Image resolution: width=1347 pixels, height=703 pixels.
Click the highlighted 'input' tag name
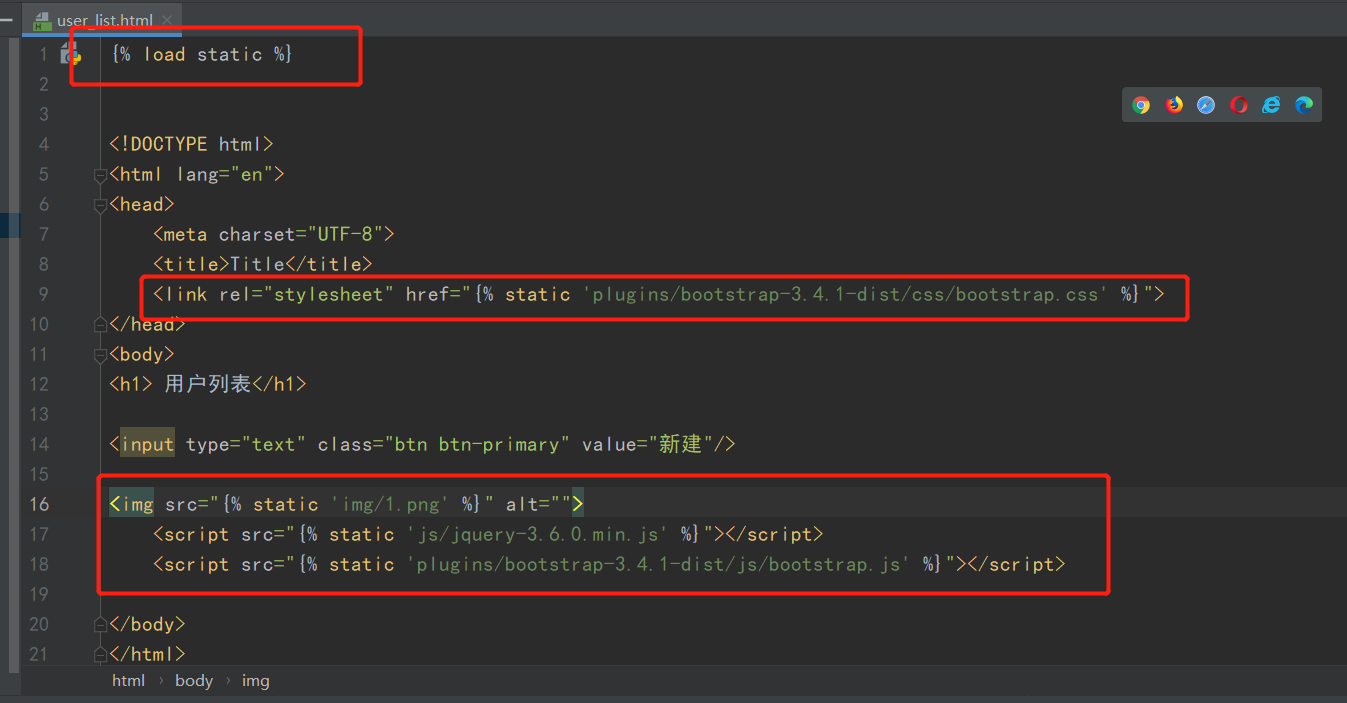(x=147, y=444)
